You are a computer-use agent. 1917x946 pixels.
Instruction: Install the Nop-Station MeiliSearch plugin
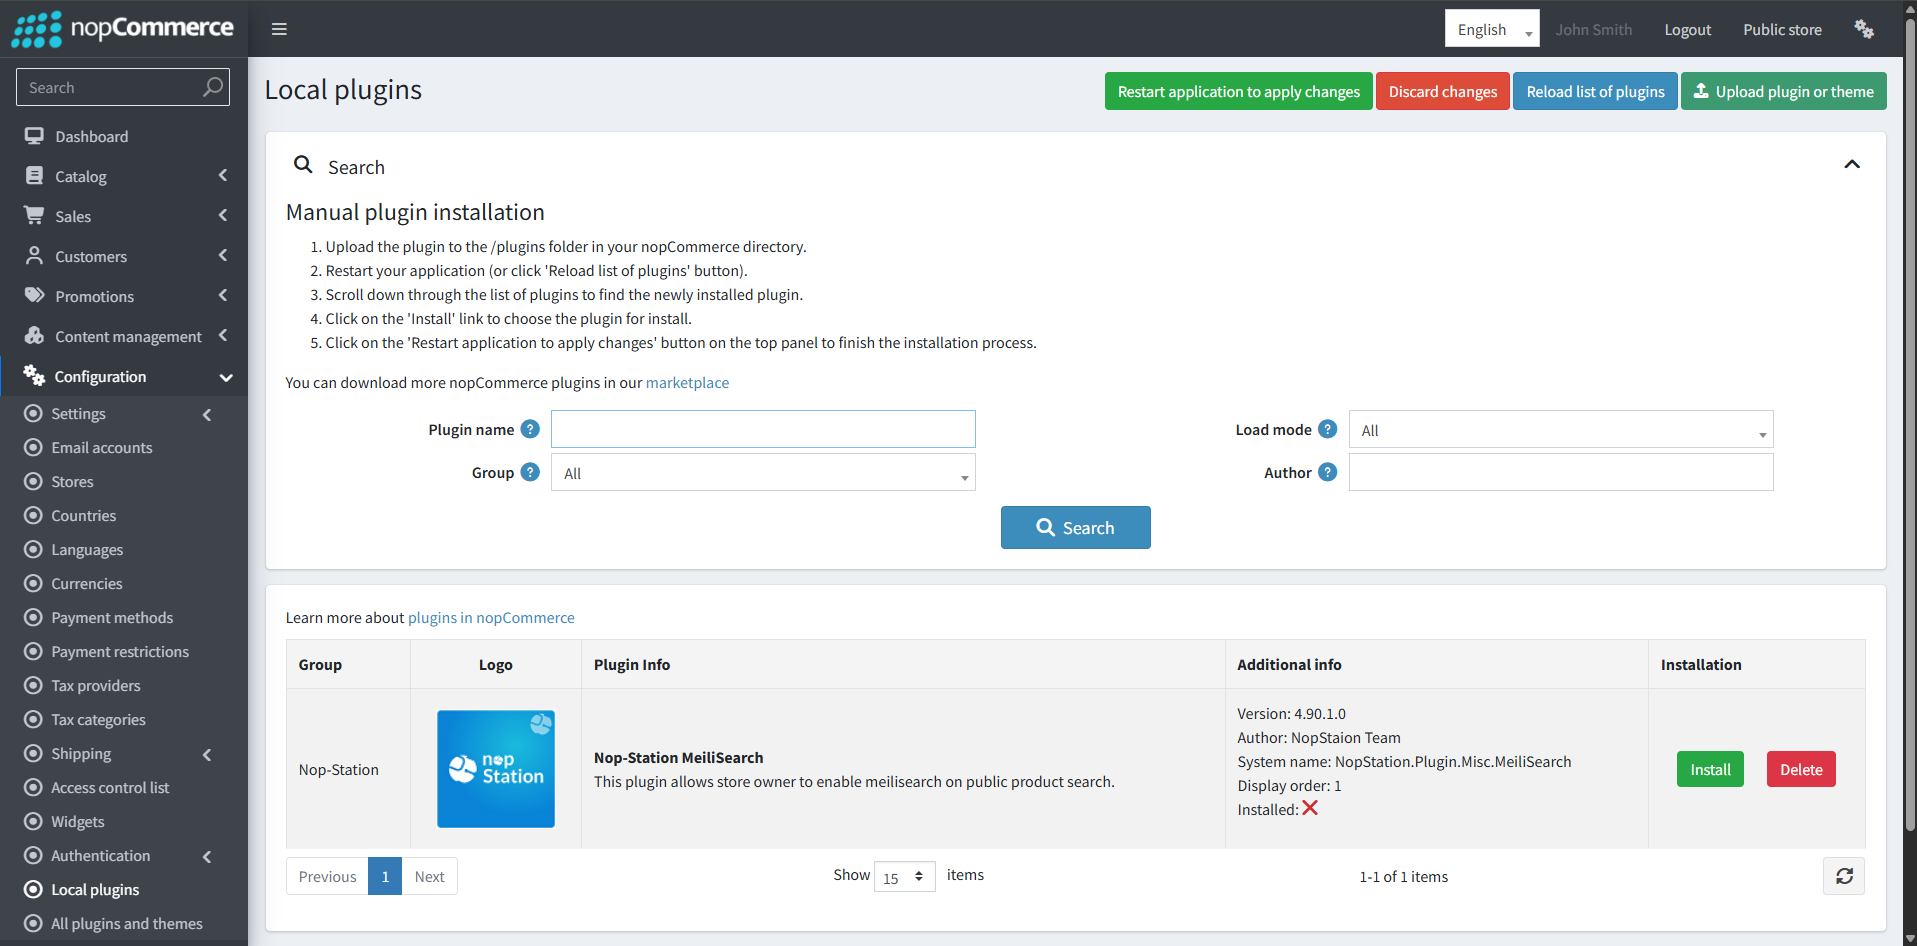(1709, 770)
